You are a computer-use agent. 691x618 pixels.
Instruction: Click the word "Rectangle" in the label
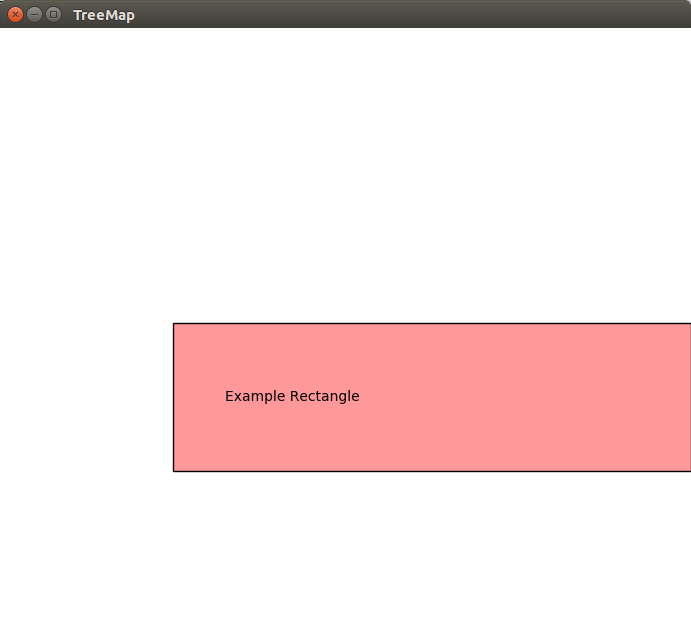tap(324, 396)
